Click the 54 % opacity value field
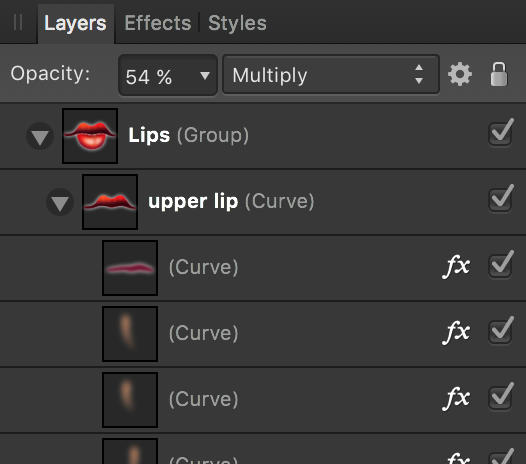The width and height of the screenshot is (526, 464). click(x=168, y=75)
